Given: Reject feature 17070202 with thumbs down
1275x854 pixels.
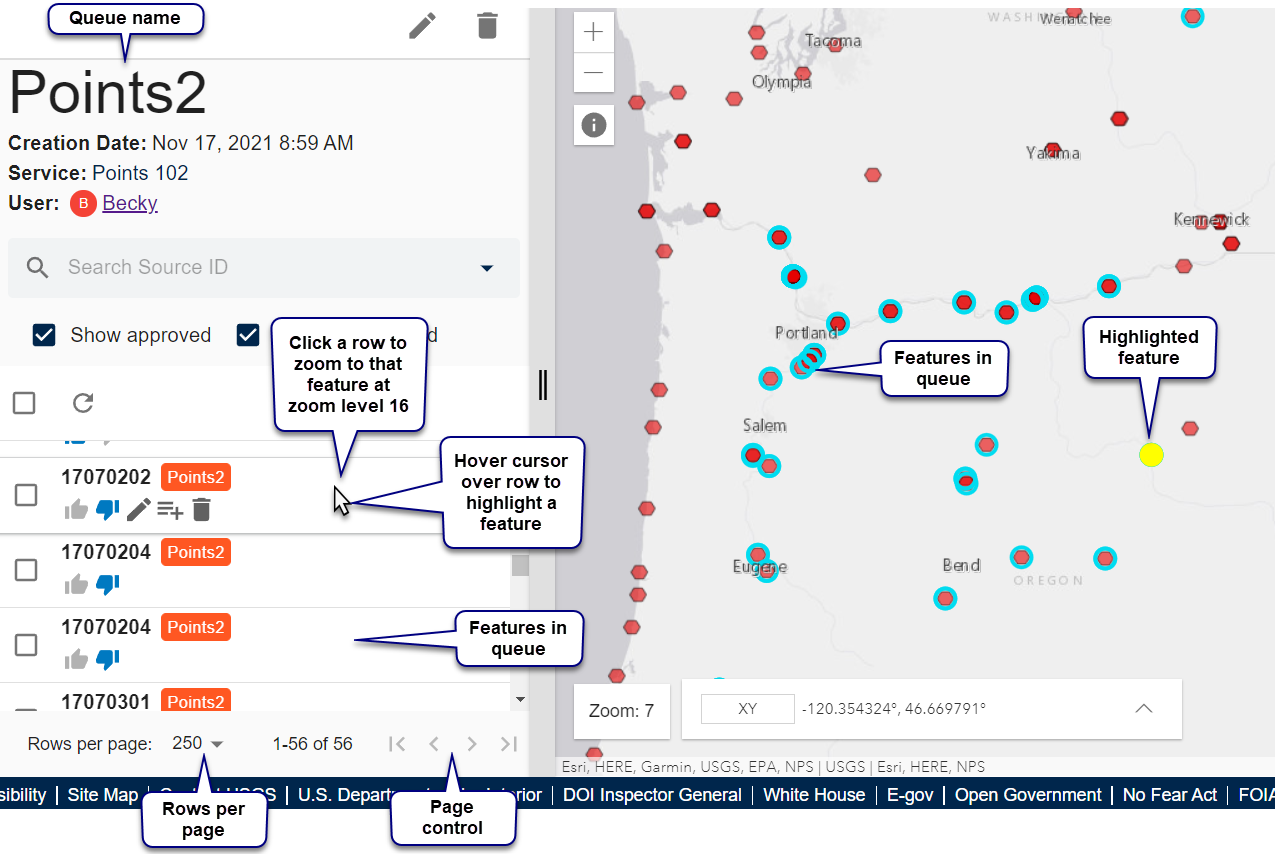Looking at the screenshot, I should pos(107,510).
